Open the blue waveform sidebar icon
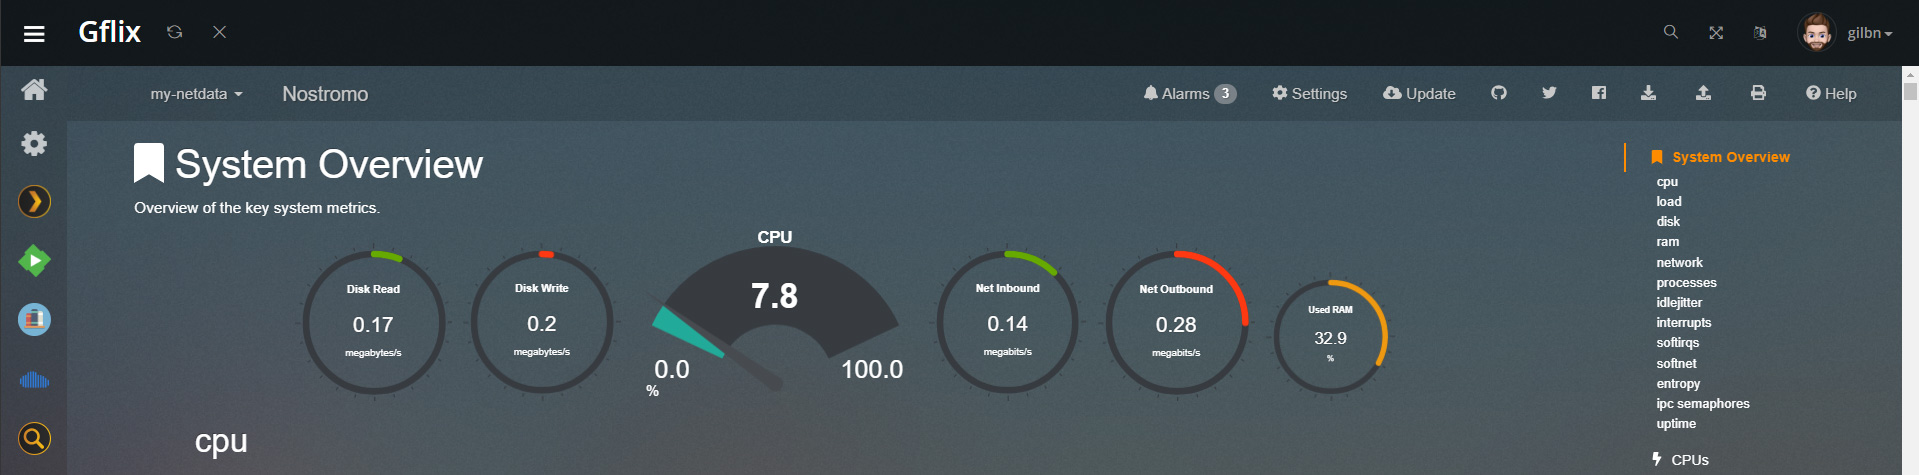Viewport: 1919px width, 475px height. (34, 380)
